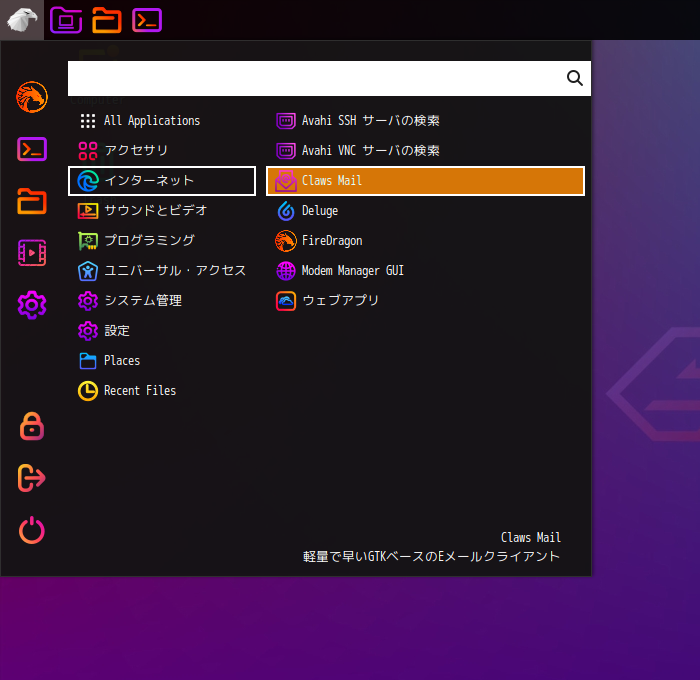
Task: Open terminal in the favorites sidebar
Action: 32,149
